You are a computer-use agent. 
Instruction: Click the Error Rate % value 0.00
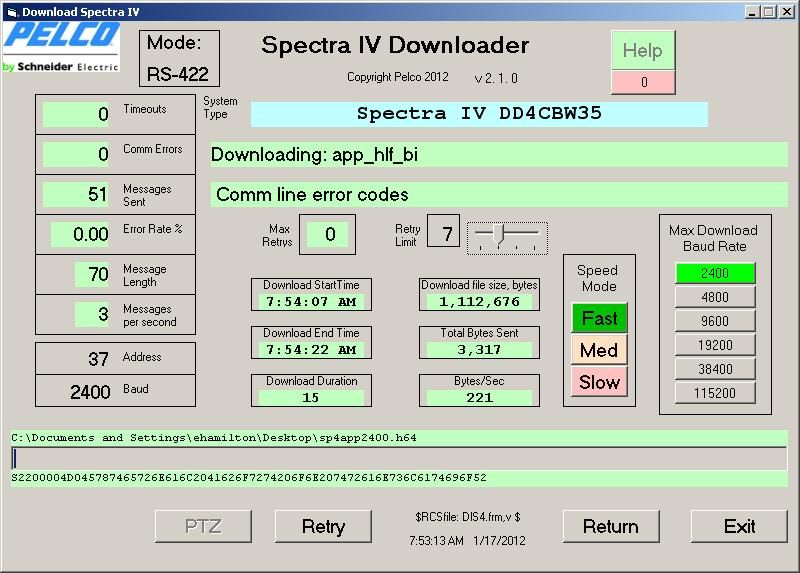[x=80, y=234]
